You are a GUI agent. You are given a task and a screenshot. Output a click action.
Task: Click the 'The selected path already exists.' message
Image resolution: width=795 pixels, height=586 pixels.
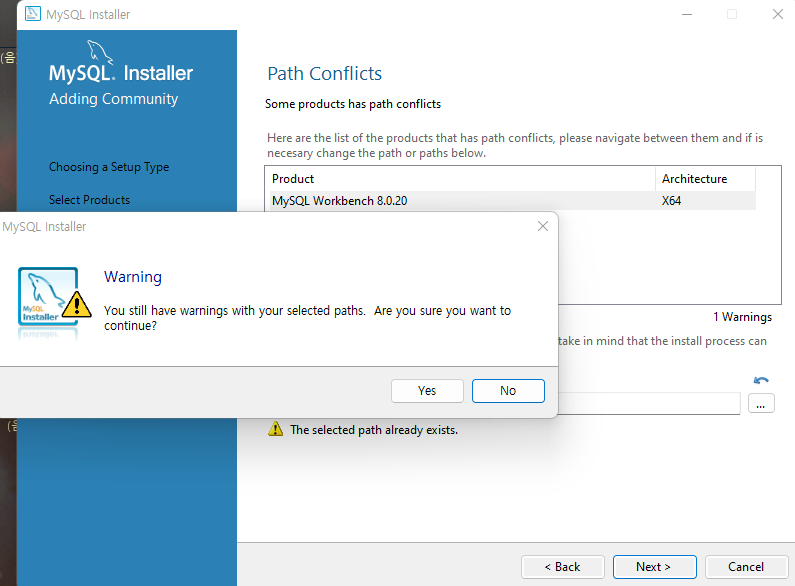[x=374, y=430]
